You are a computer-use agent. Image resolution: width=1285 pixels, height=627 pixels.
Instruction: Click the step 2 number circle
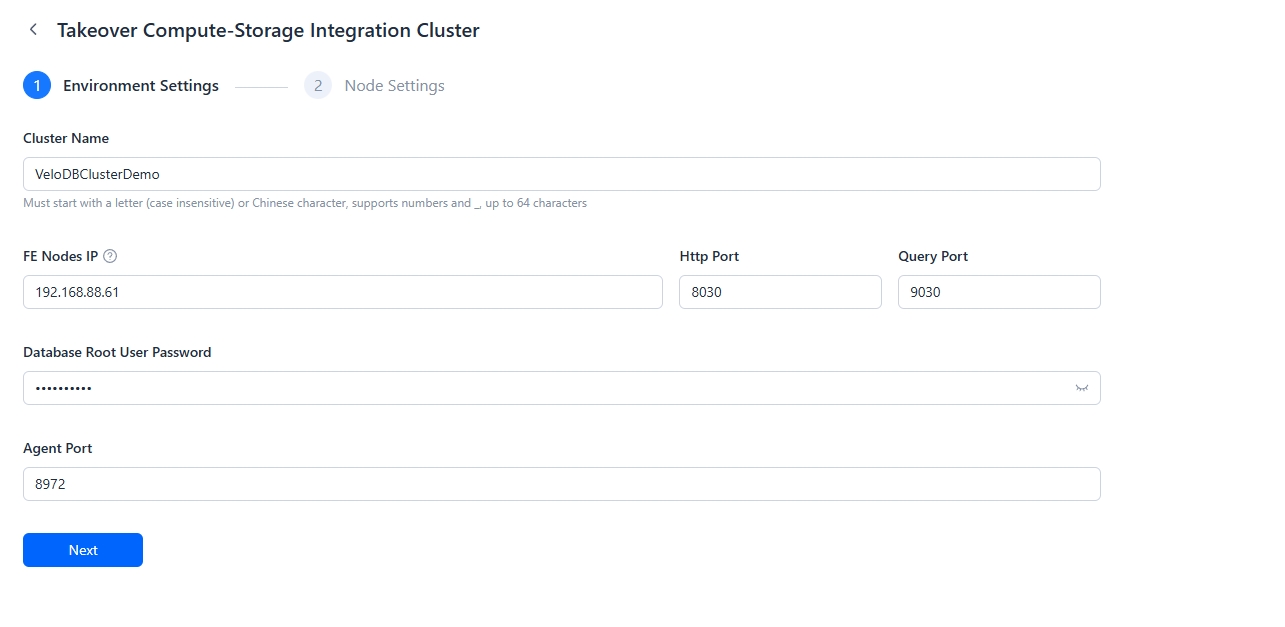click(x=318, y=86)
